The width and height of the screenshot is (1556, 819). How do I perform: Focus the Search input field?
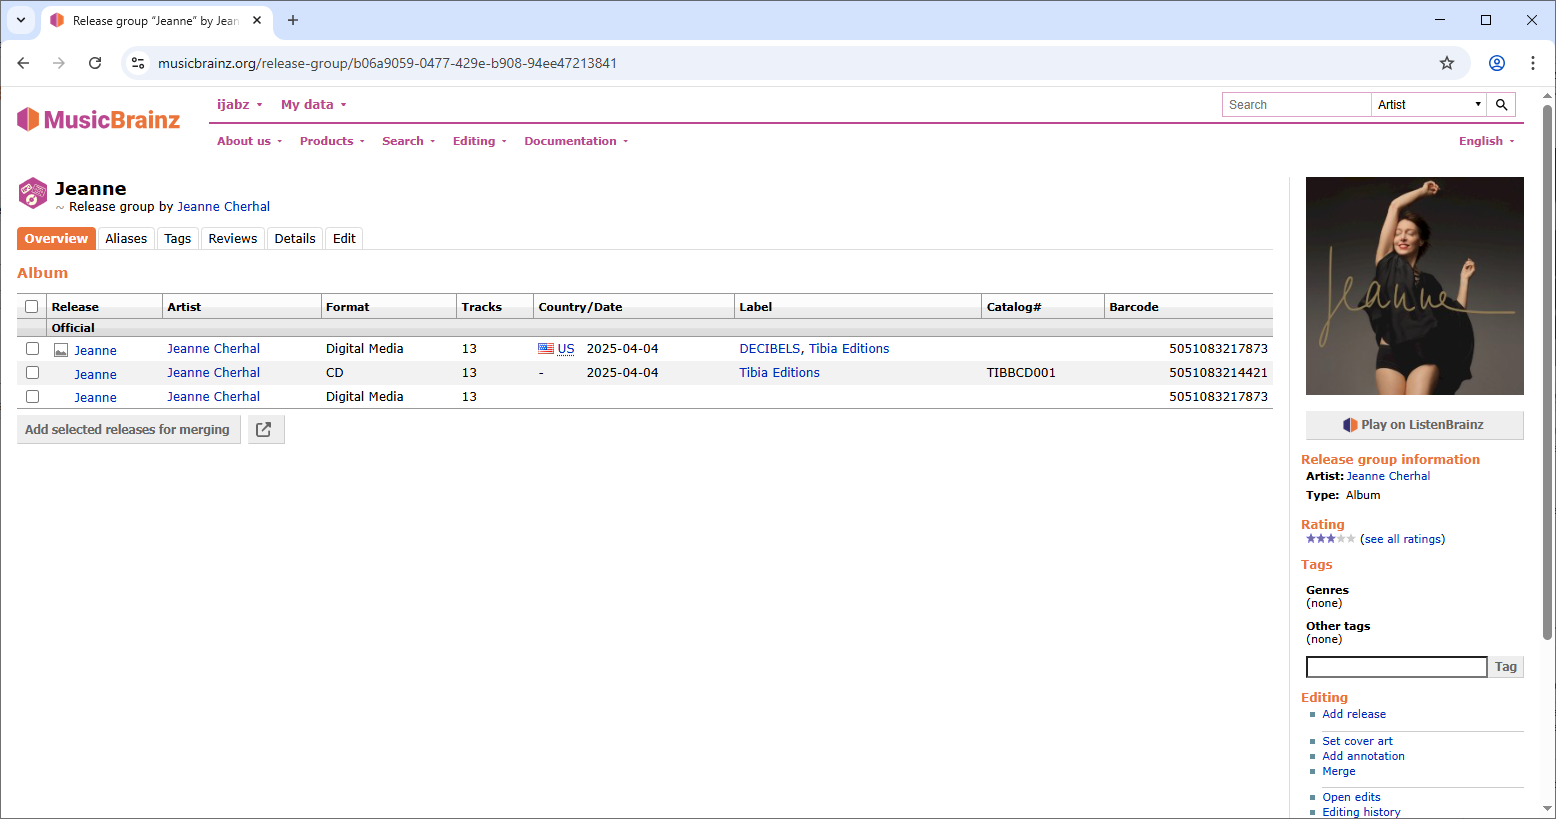coord(1296,105)
